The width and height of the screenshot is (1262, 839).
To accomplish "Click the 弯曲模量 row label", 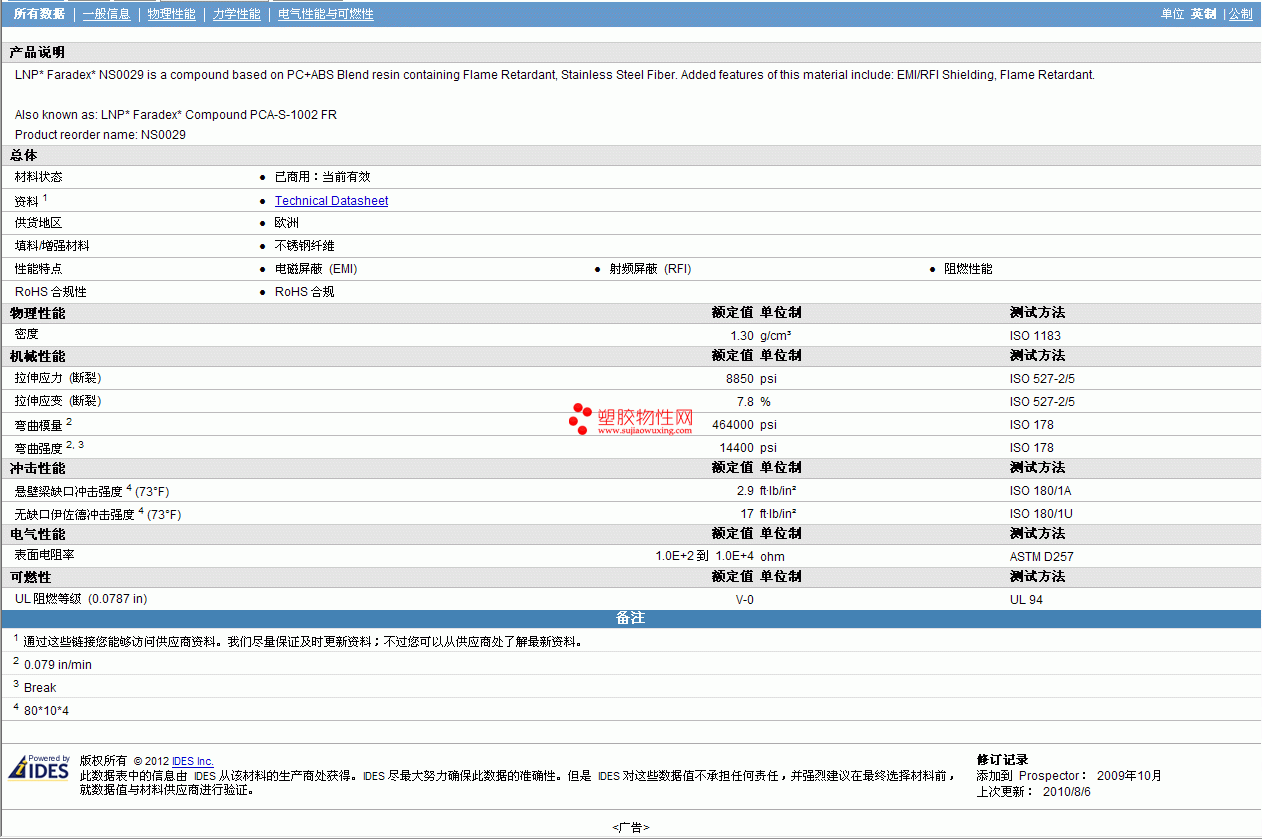I will pyautogui.click(x=39, y=425).
